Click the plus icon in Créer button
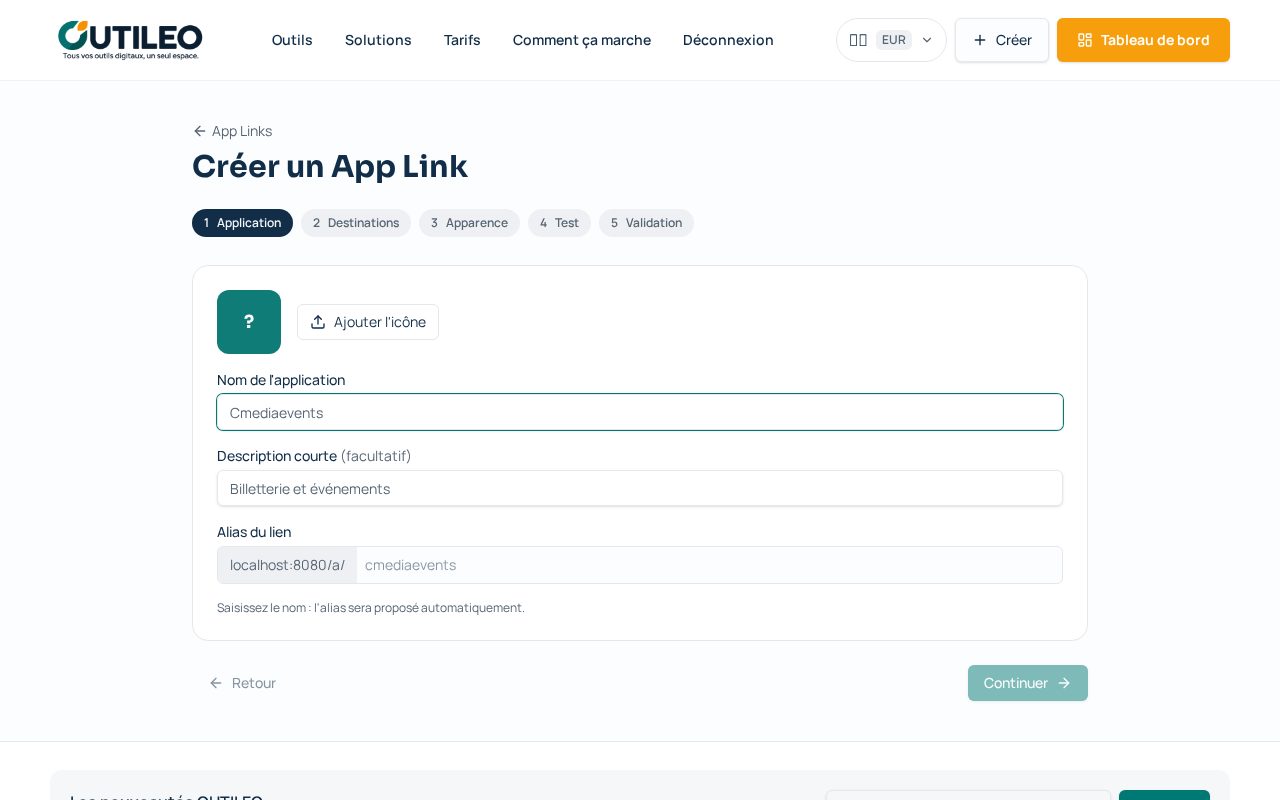The height and width of the screenshot is (800, 1280). (x=980, y=40)
